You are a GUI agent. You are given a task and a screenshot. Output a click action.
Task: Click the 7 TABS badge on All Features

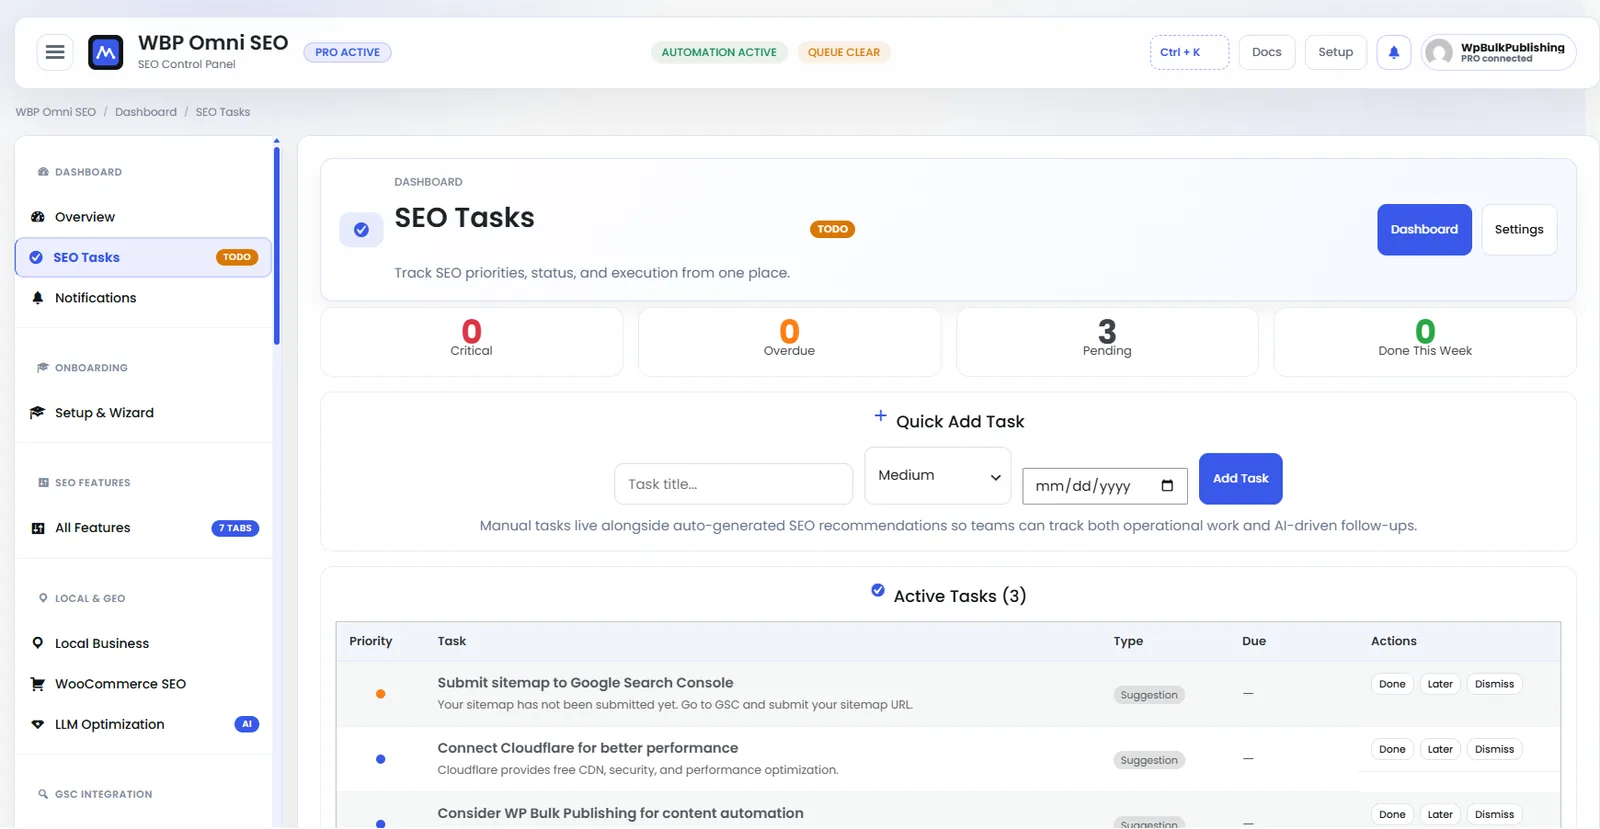(x=235, y=528)
